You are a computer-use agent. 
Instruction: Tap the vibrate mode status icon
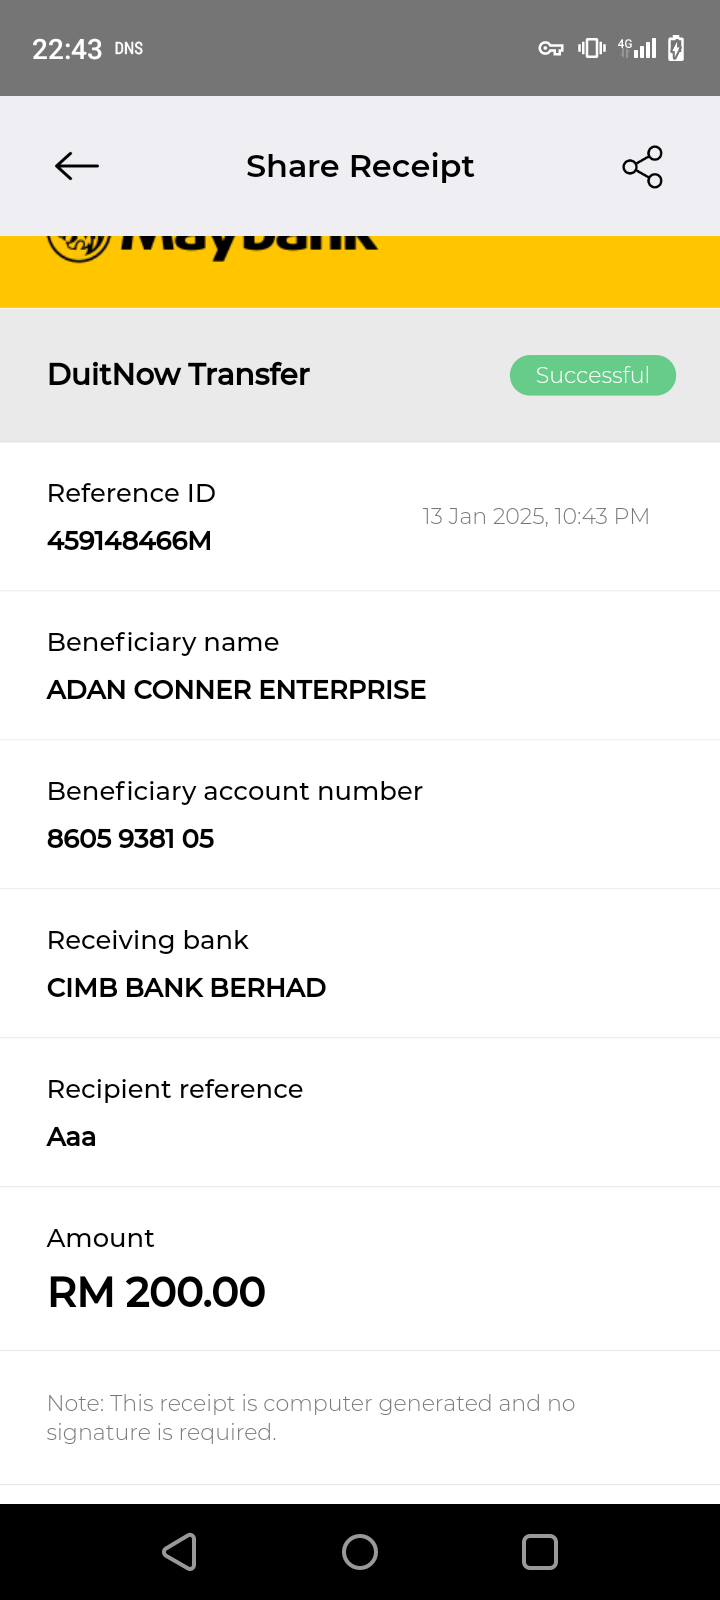pos(592,48)
